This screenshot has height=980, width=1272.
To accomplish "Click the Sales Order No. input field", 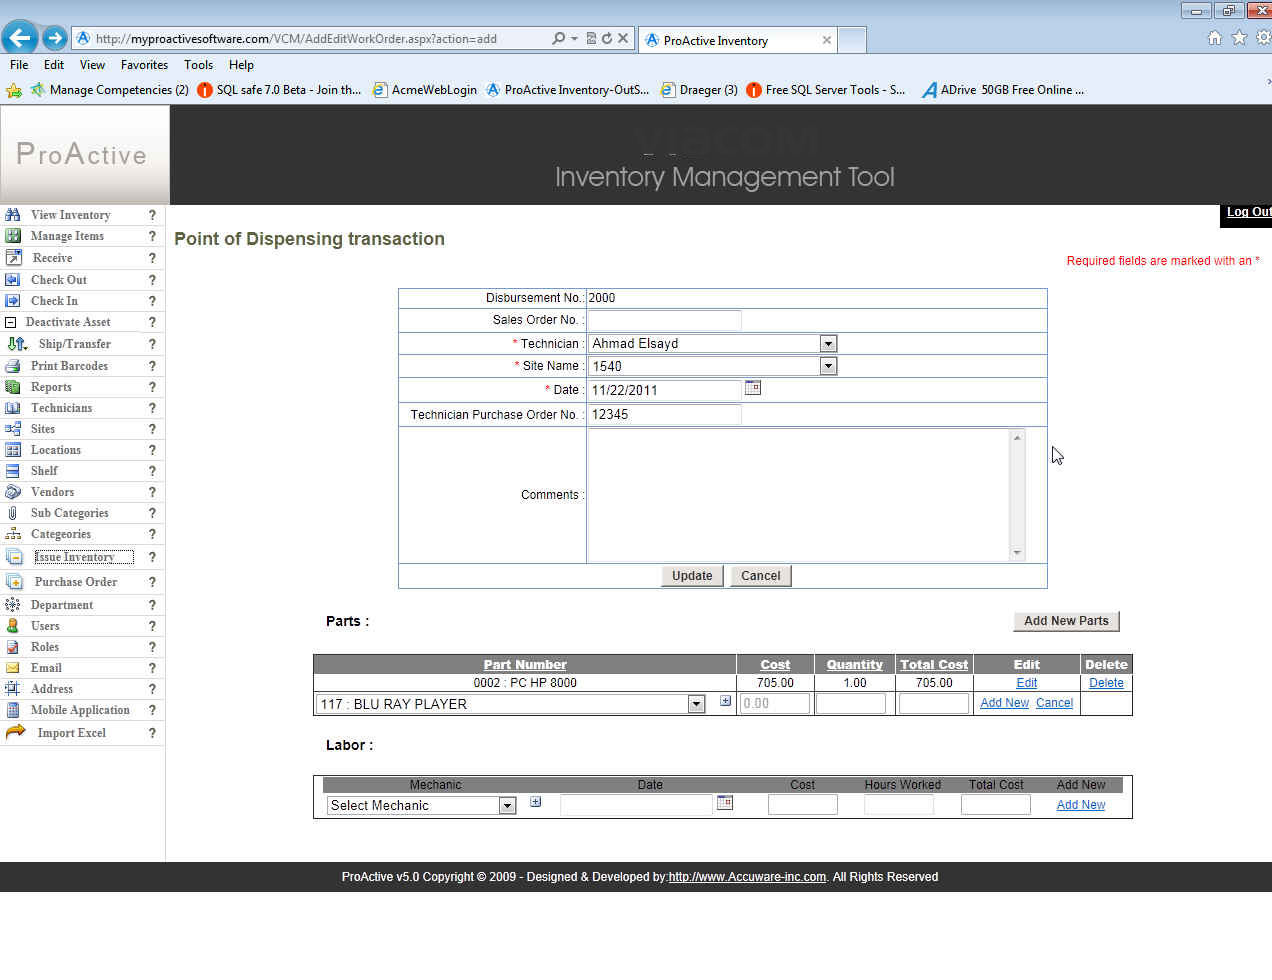I will [x=664, y=320].
